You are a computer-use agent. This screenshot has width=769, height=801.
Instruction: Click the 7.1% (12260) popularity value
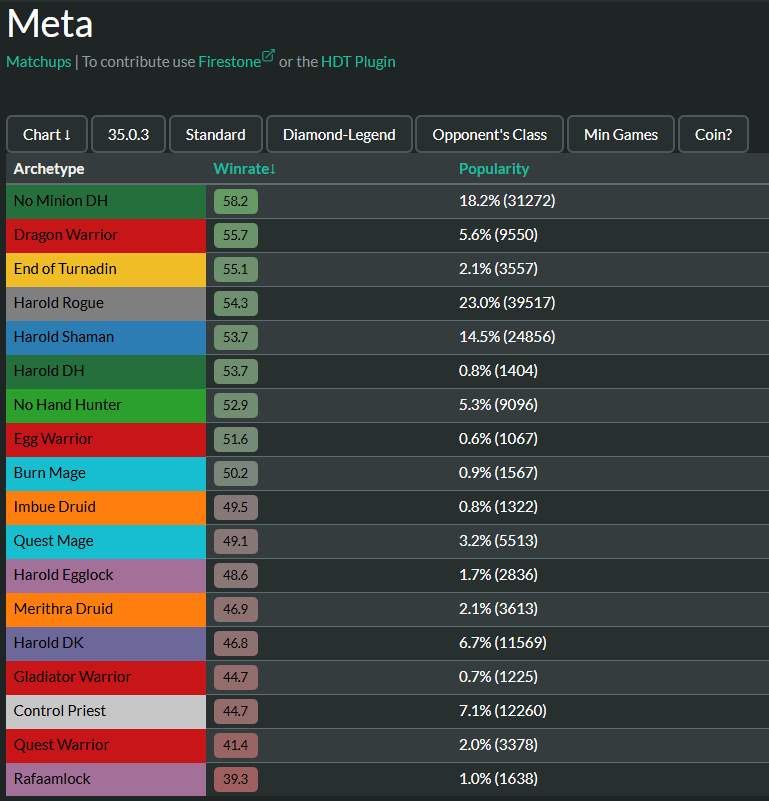503,711
